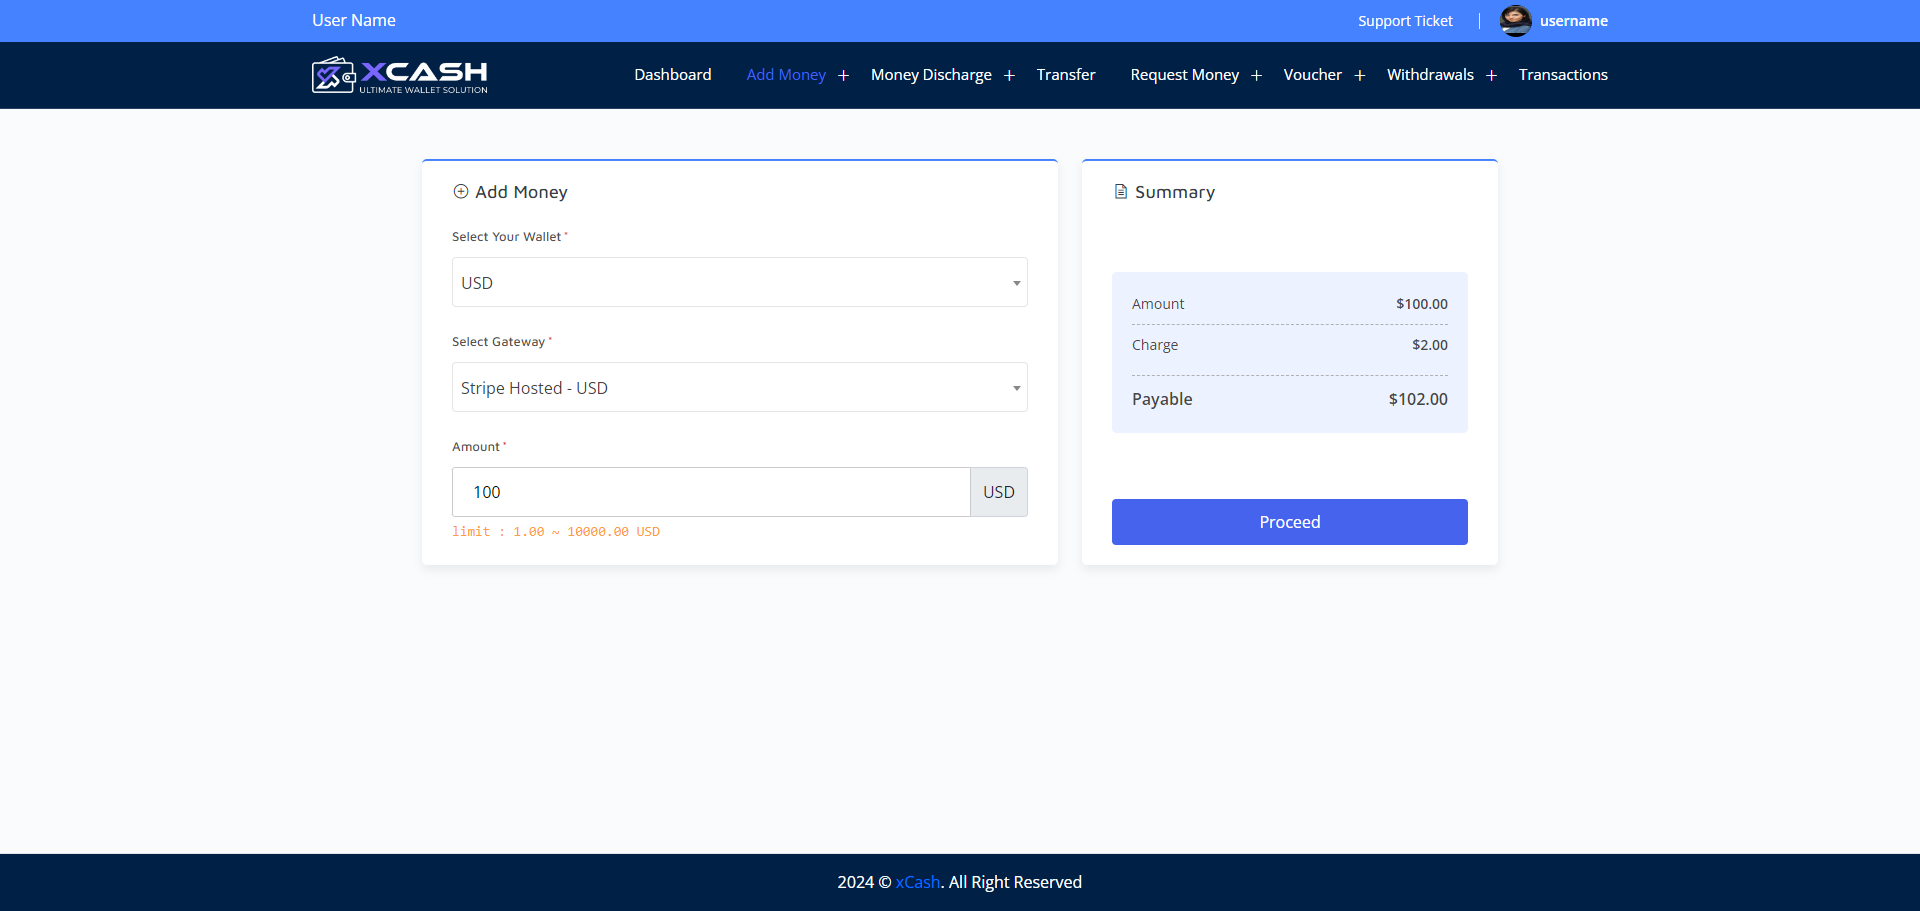Click the circled plus Add Money heading icon
This screenshot has width=1920, height=911.
coord(461,191)
